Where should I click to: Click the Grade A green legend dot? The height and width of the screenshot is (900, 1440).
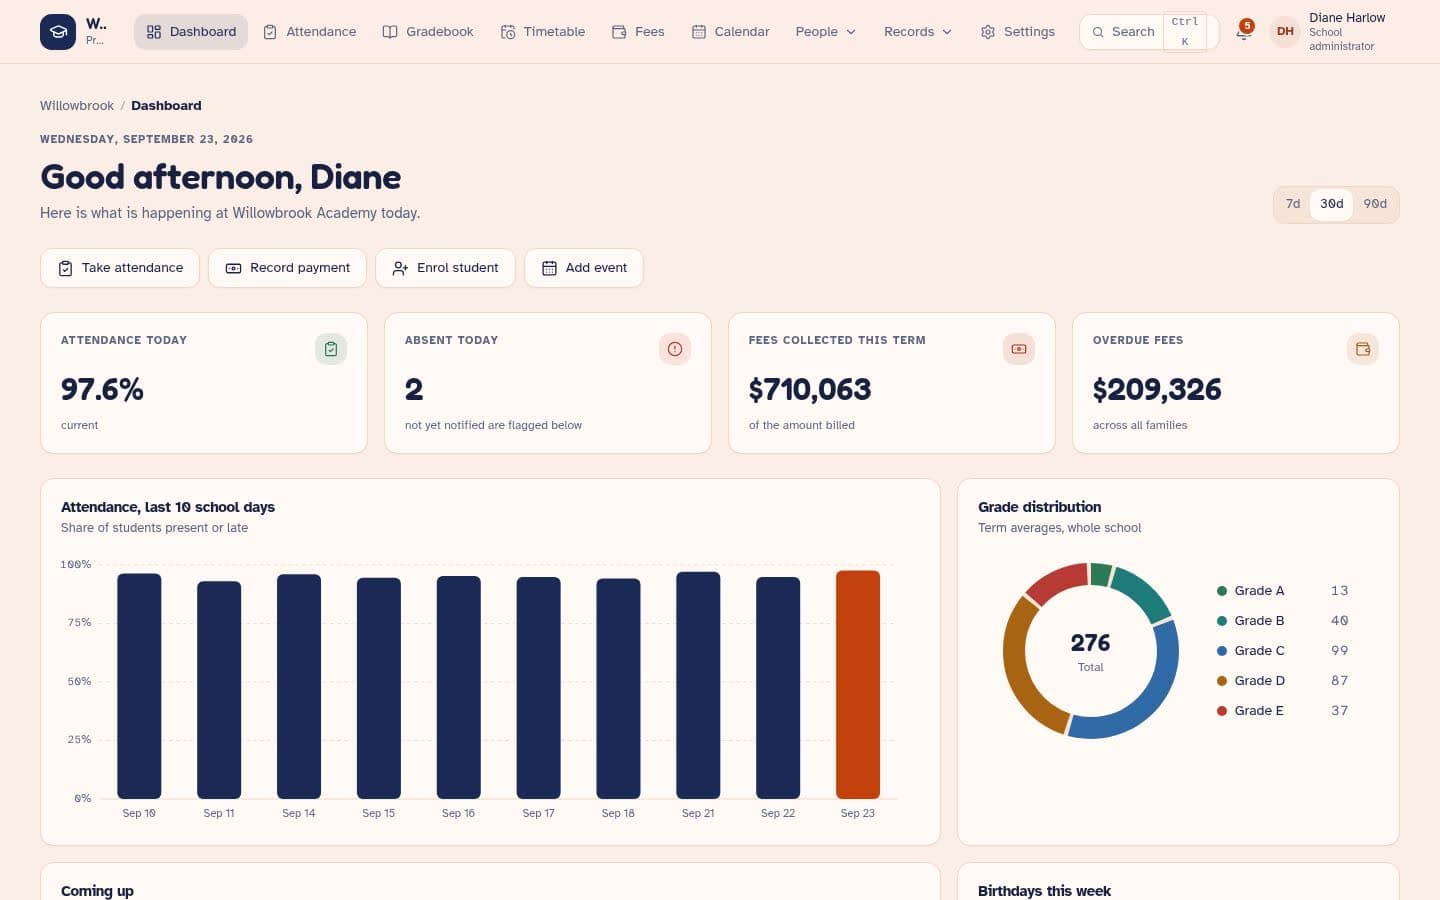tap(1222, 591)
